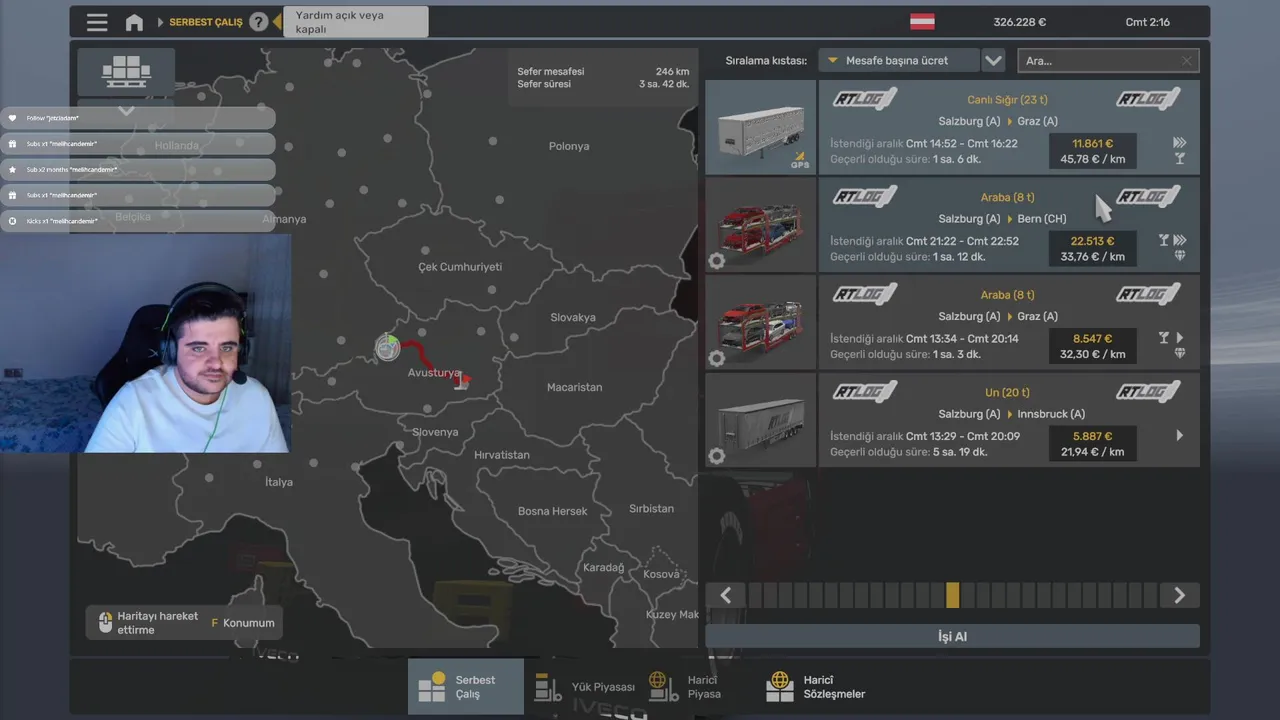Viewport: 1280px width, 720px height.
Task: Click the single-arrow urgency icon in the Un row
Action: click(x=1180, y=435)
